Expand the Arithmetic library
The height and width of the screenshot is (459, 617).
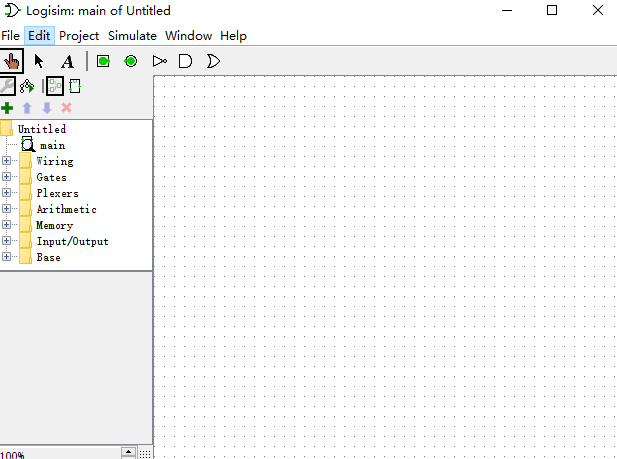click(x=6, y=209)
